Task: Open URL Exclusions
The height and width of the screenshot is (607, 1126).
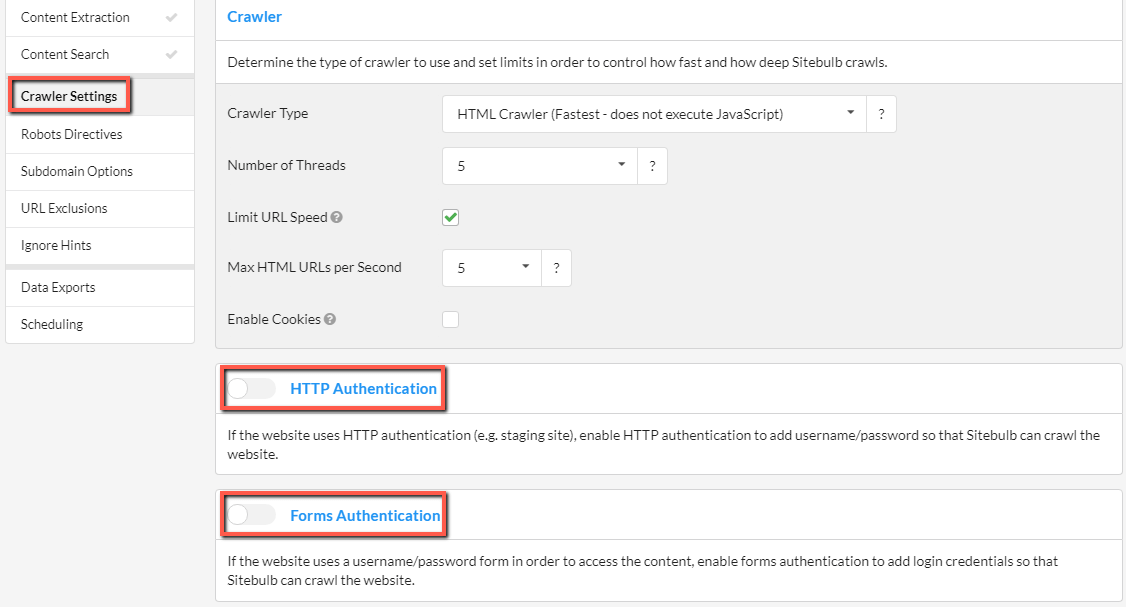Action: tap(100, 208)
